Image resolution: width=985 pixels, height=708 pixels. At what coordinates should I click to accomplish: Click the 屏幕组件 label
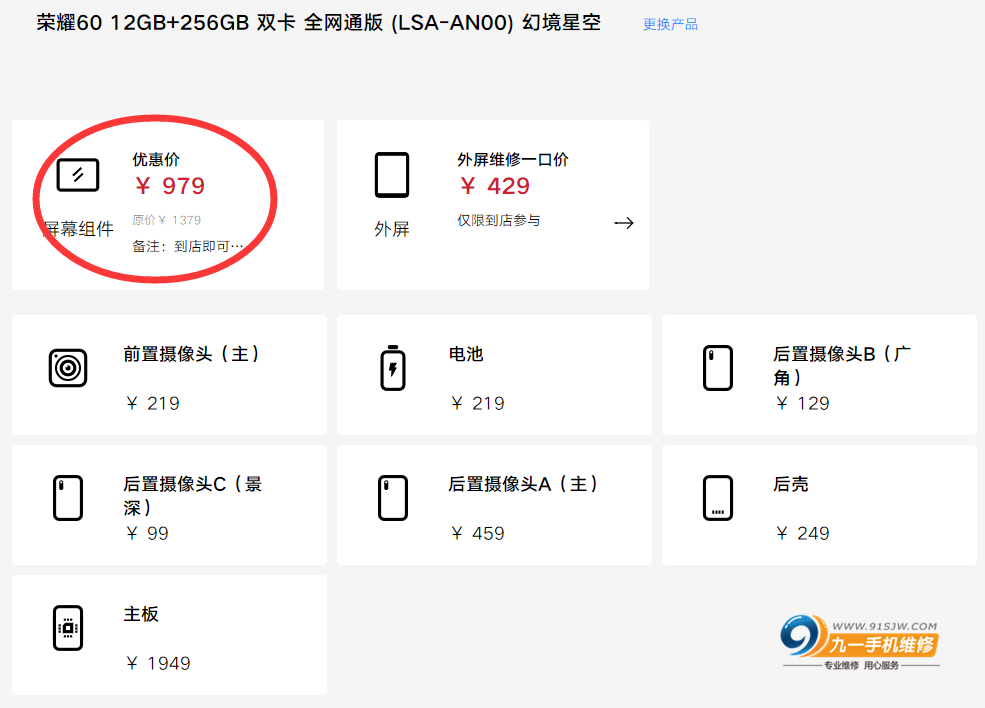(79, 229)
